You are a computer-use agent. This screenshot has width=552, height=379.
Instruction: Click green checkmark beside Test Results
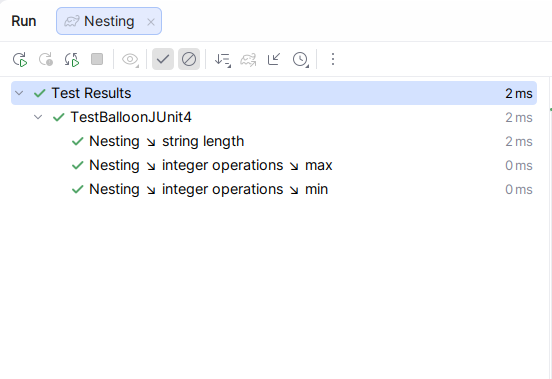(40, 93)
